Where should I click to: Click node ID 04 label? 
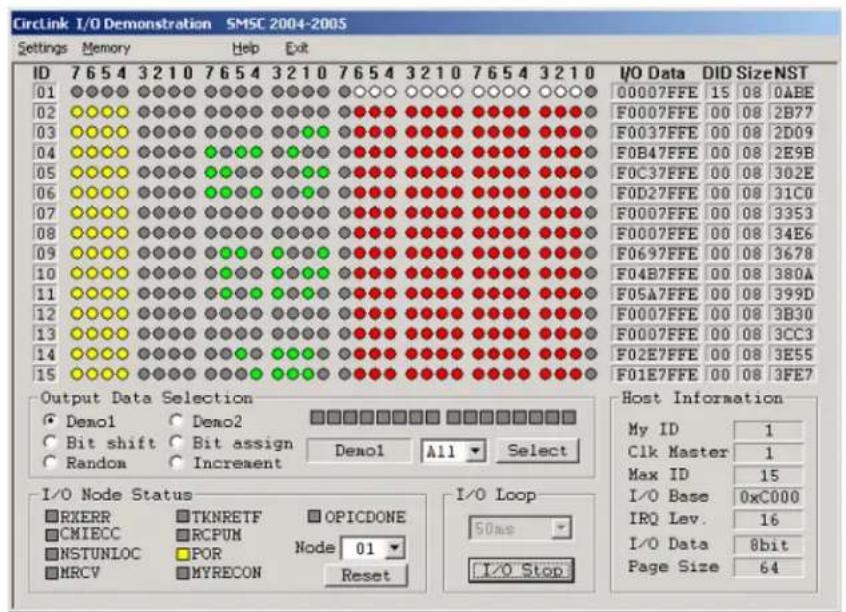(x=45, y=153)
